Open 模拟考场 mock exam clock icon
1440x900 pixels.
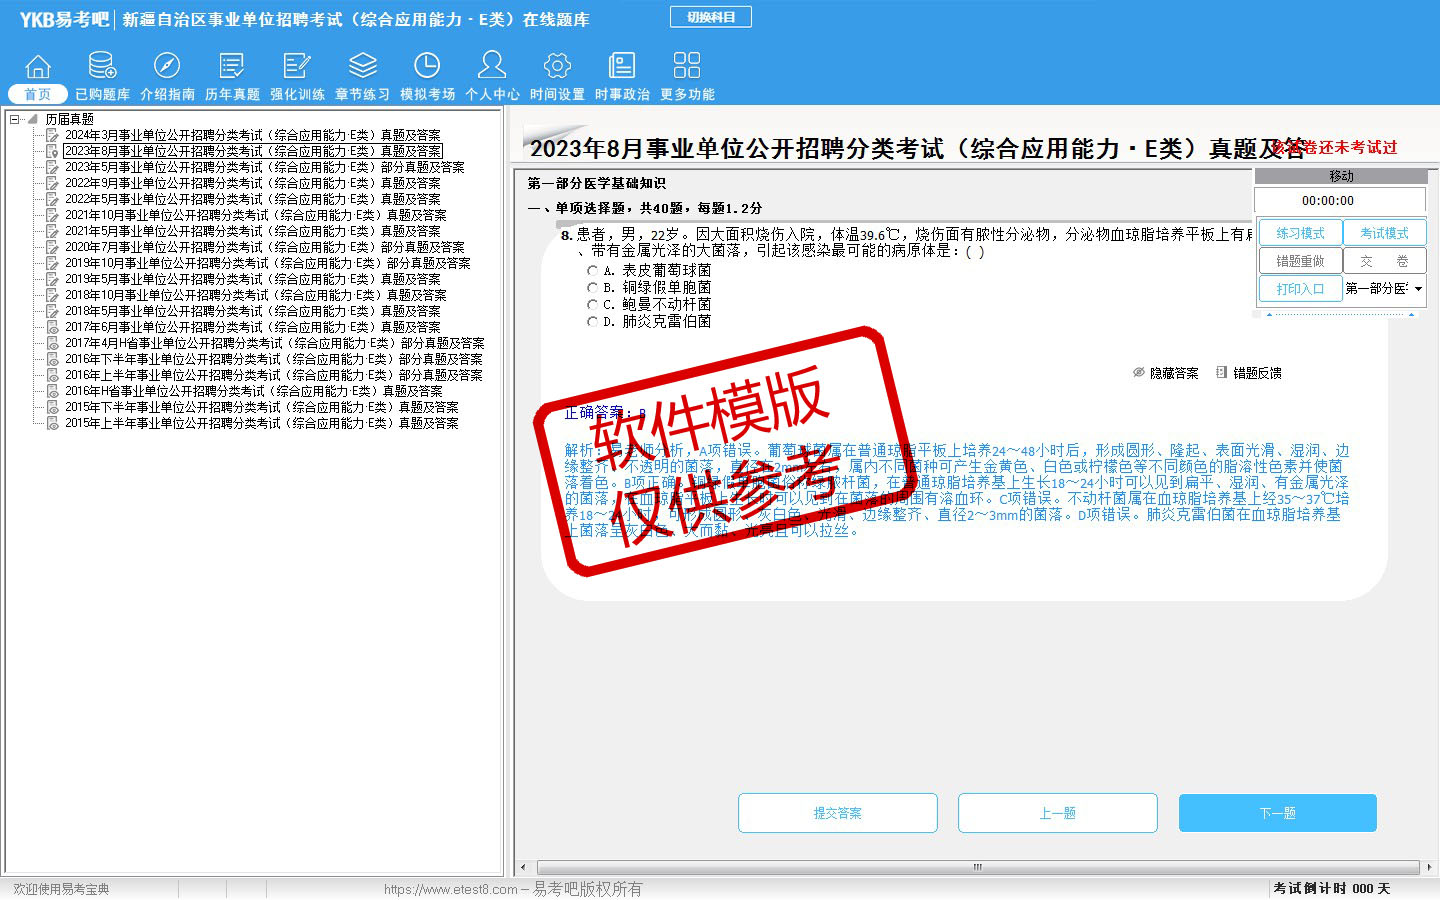point(427,67)
